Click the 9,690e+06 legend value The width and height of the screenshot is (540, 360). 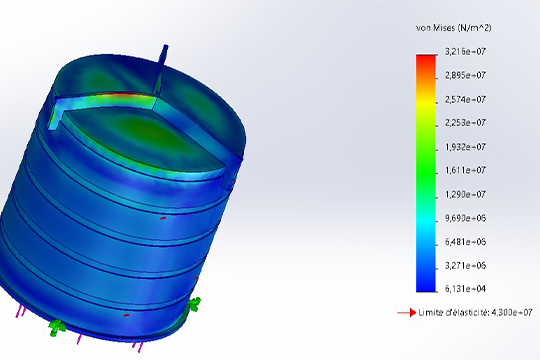[465, 218]
